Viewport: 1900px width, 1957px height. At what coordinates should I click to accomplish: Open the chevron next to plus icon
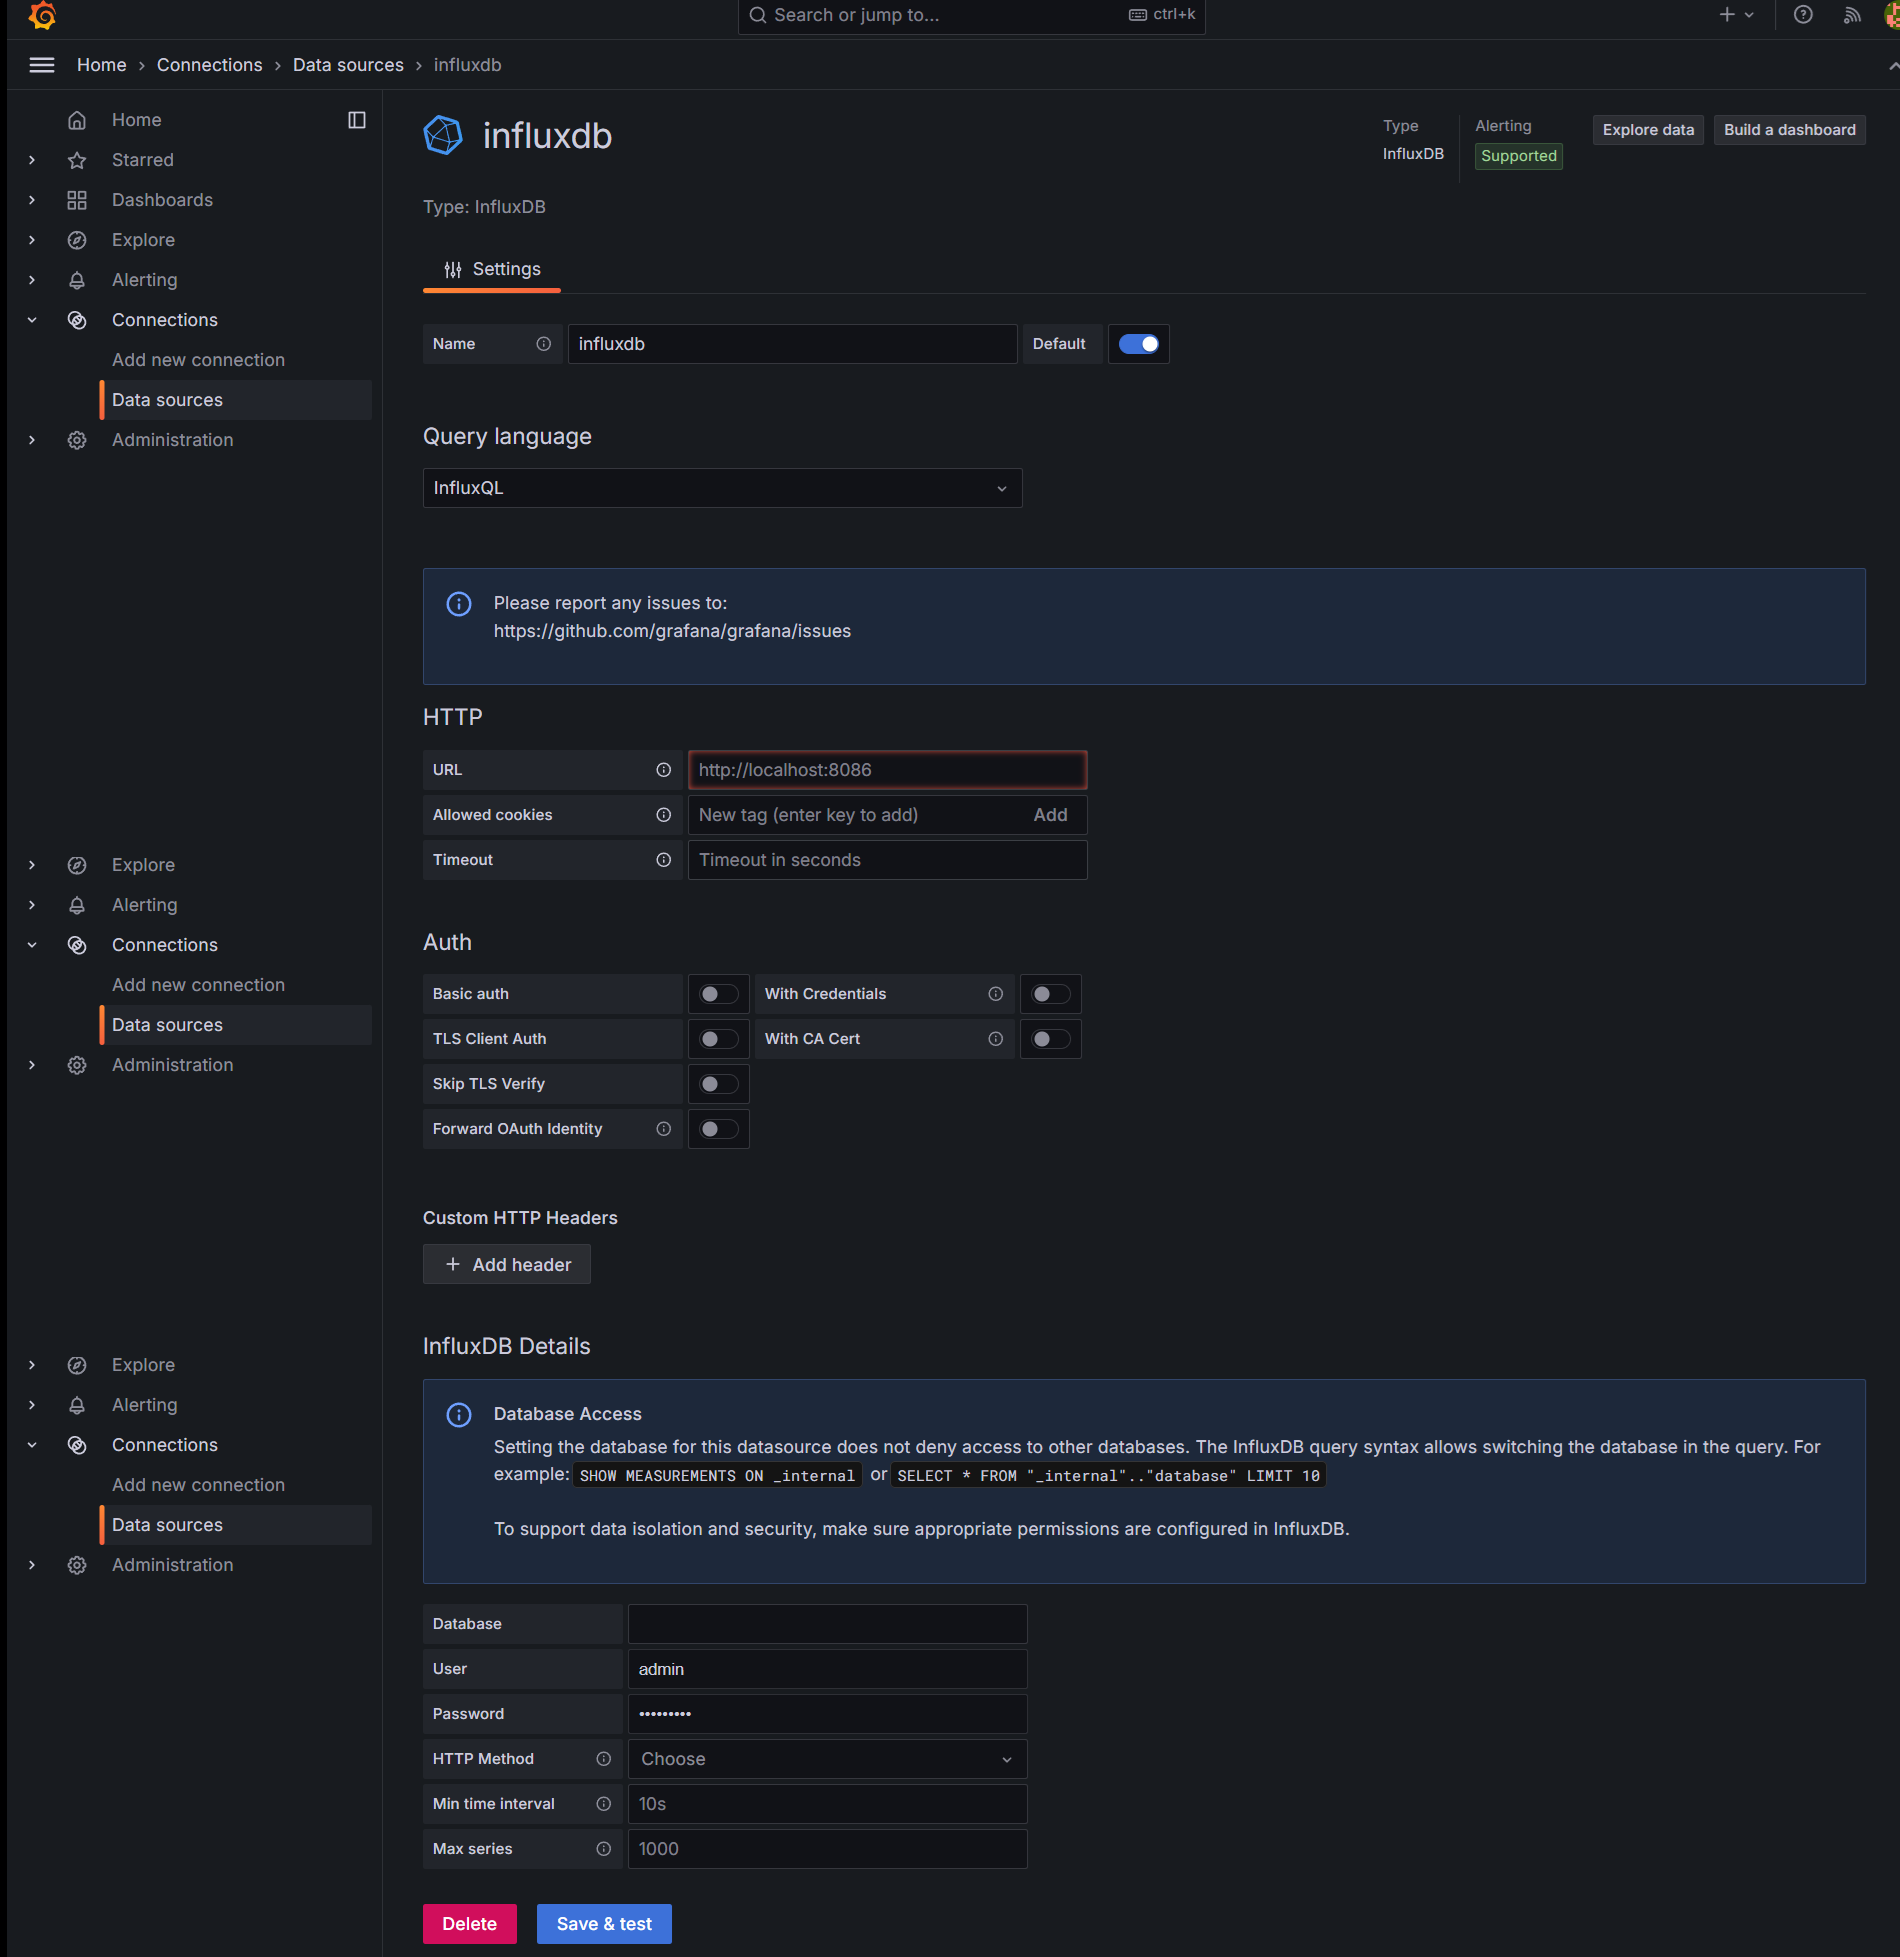coord(1749,15)
